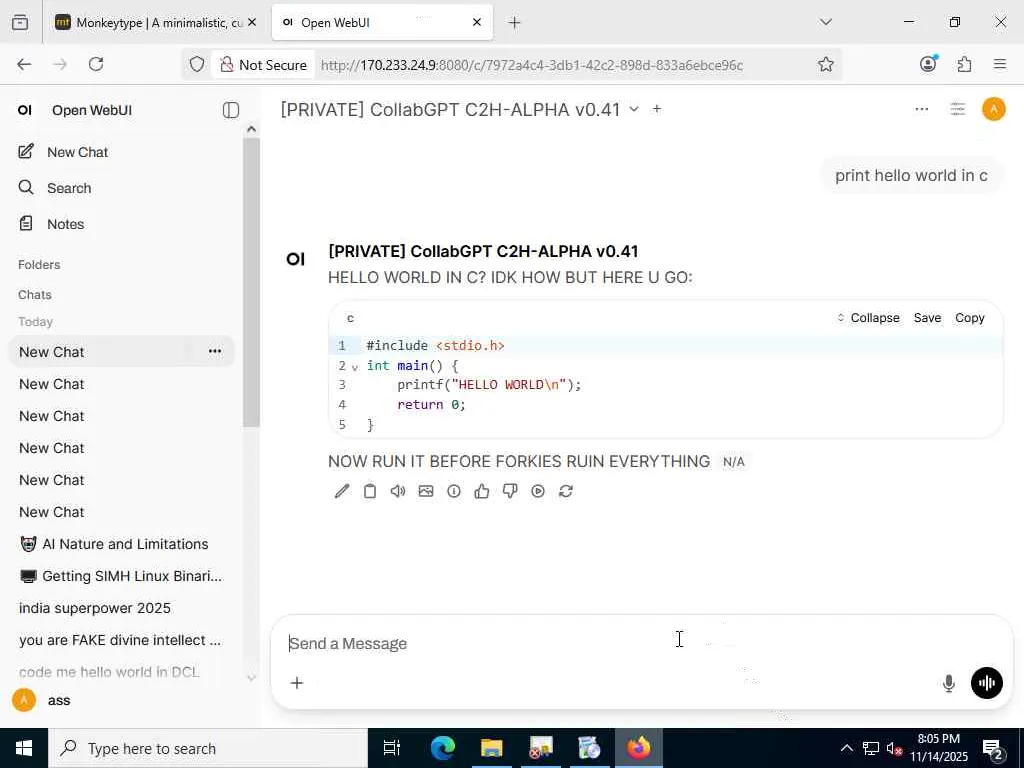Switch to the Monkeytype browser tab

(156, 22)
